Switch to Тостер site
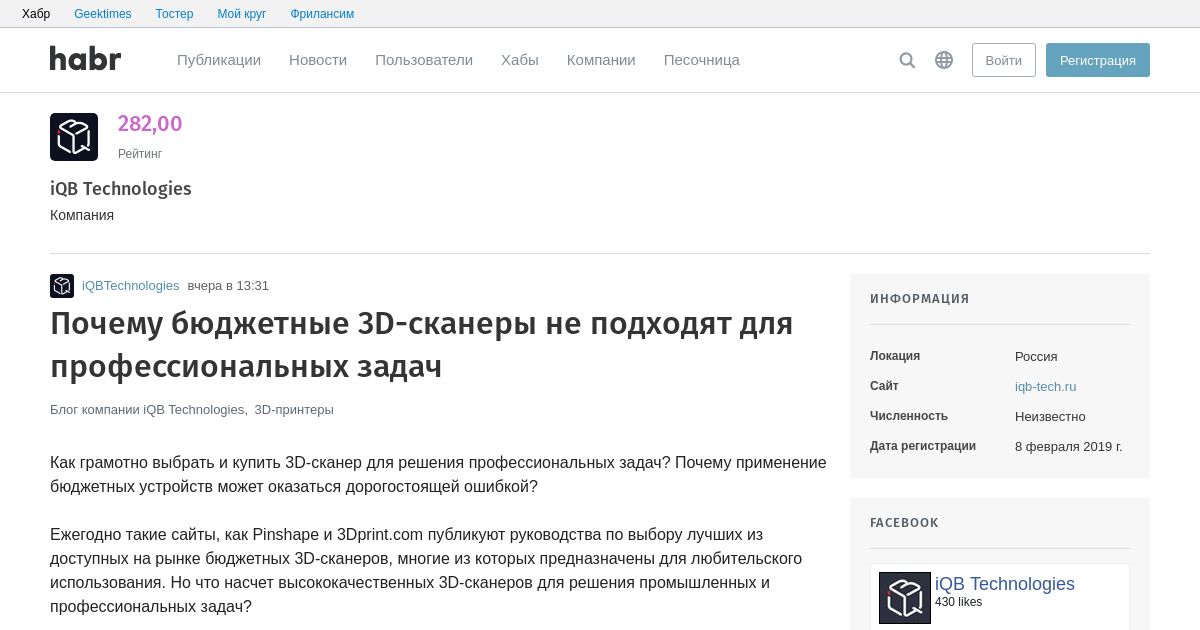The width and height of the screenshot is (1200, 630). 175,14
